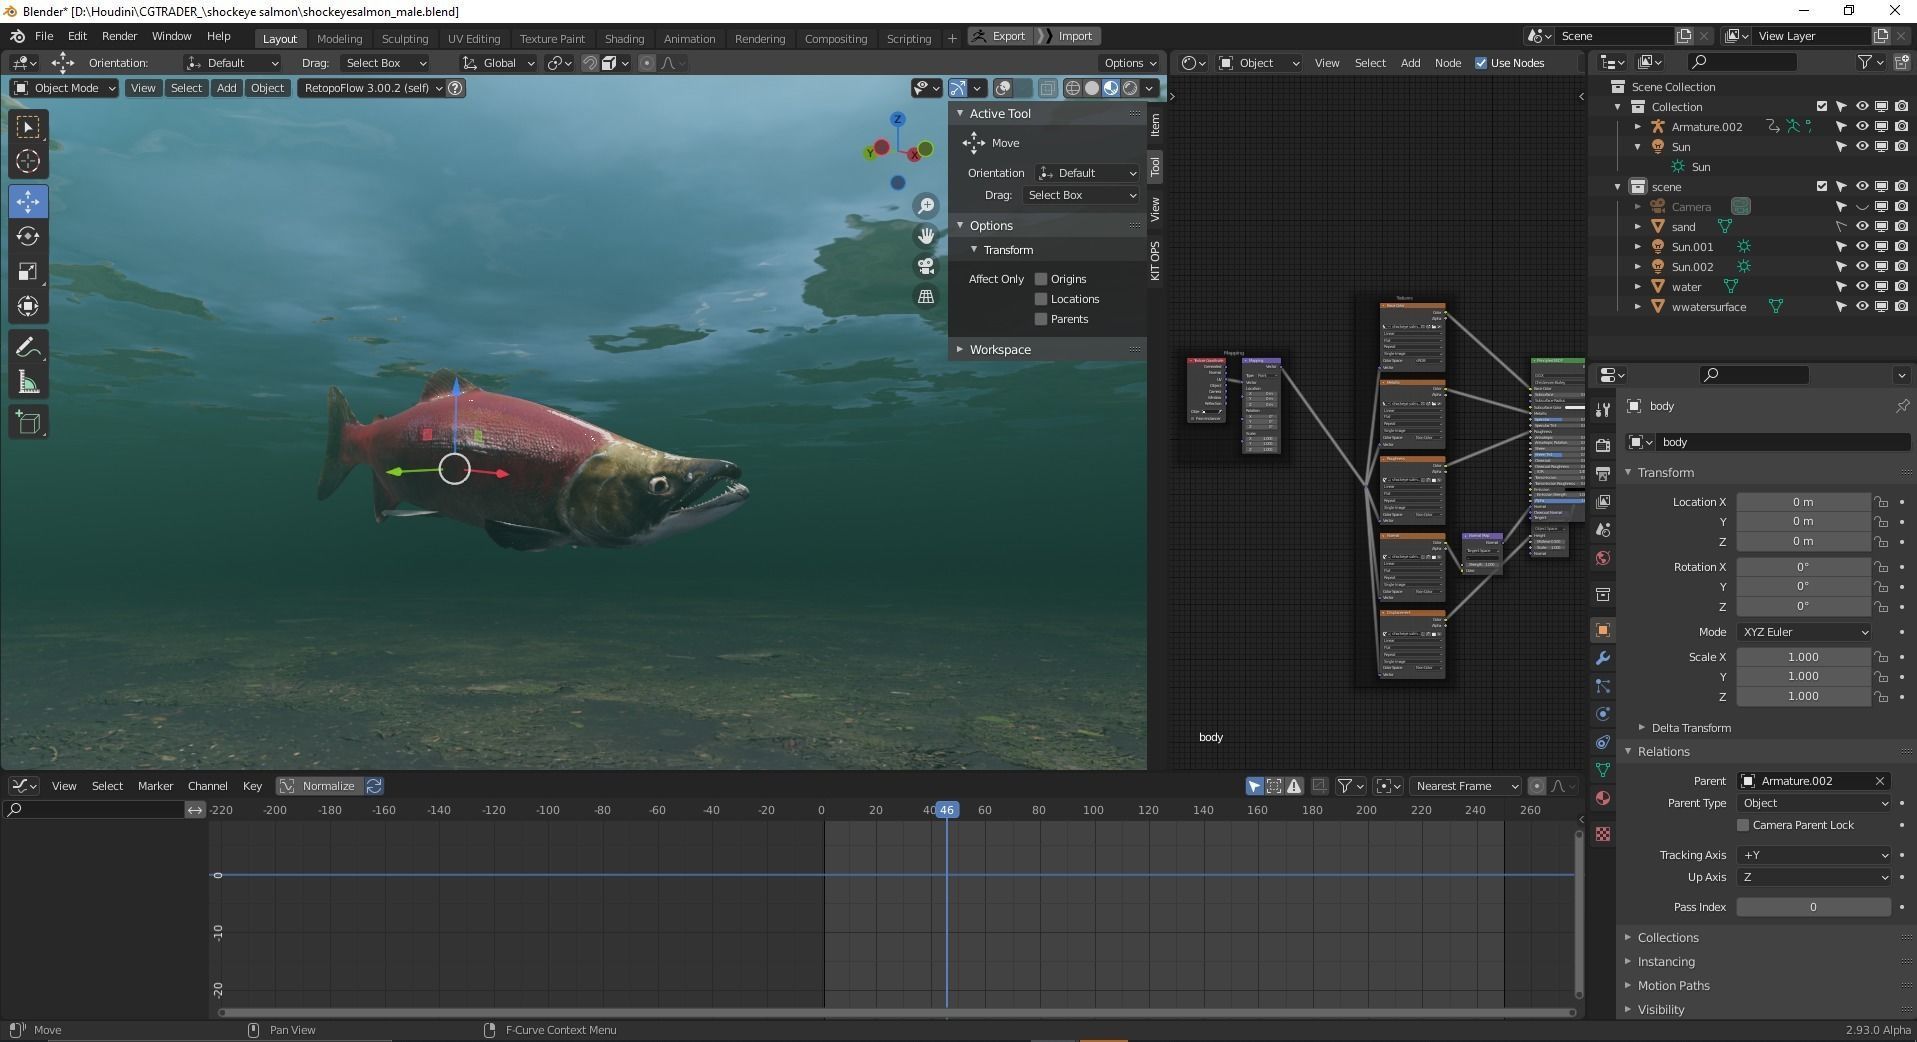Open the rotation Mode XYZ Euler dropdown

(x=1804, y=632)
